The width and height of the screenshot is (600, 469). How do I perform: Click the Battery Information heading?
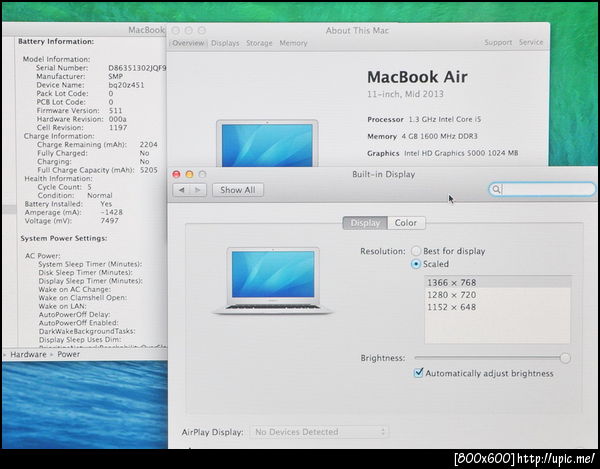point(56,41)
